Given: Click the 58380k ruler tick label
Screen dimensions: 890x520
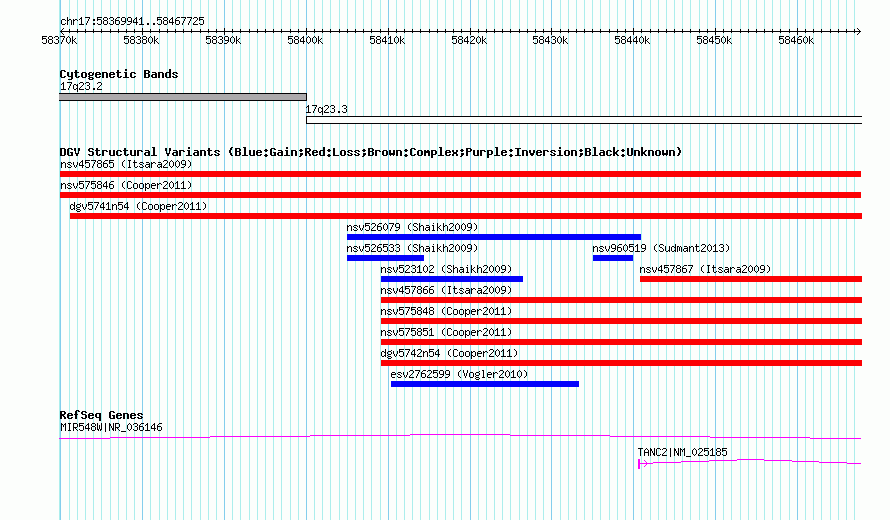Looking at the screenshot, I should (141, 40).
